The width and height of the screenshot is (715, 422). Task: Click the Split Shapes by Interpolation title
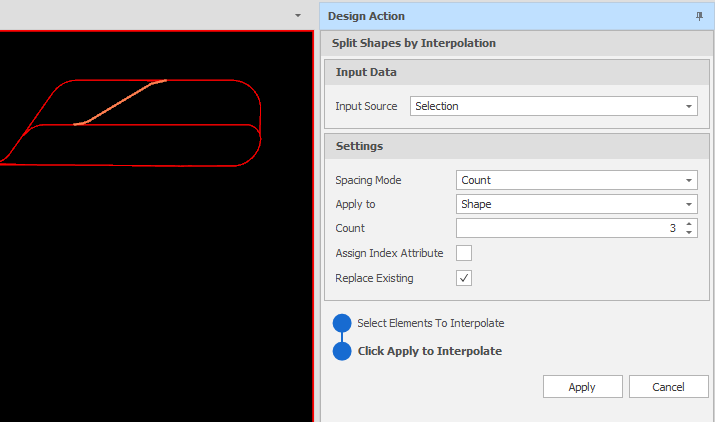coord(414,43)
